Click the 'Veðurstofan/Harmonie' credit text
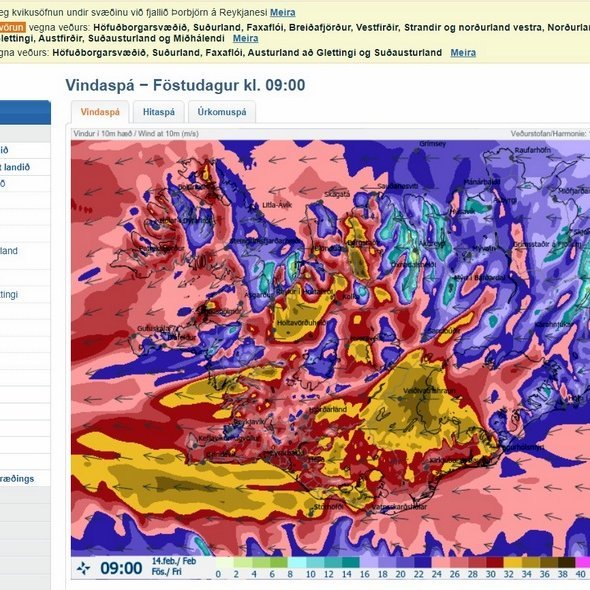 (549, 134)
